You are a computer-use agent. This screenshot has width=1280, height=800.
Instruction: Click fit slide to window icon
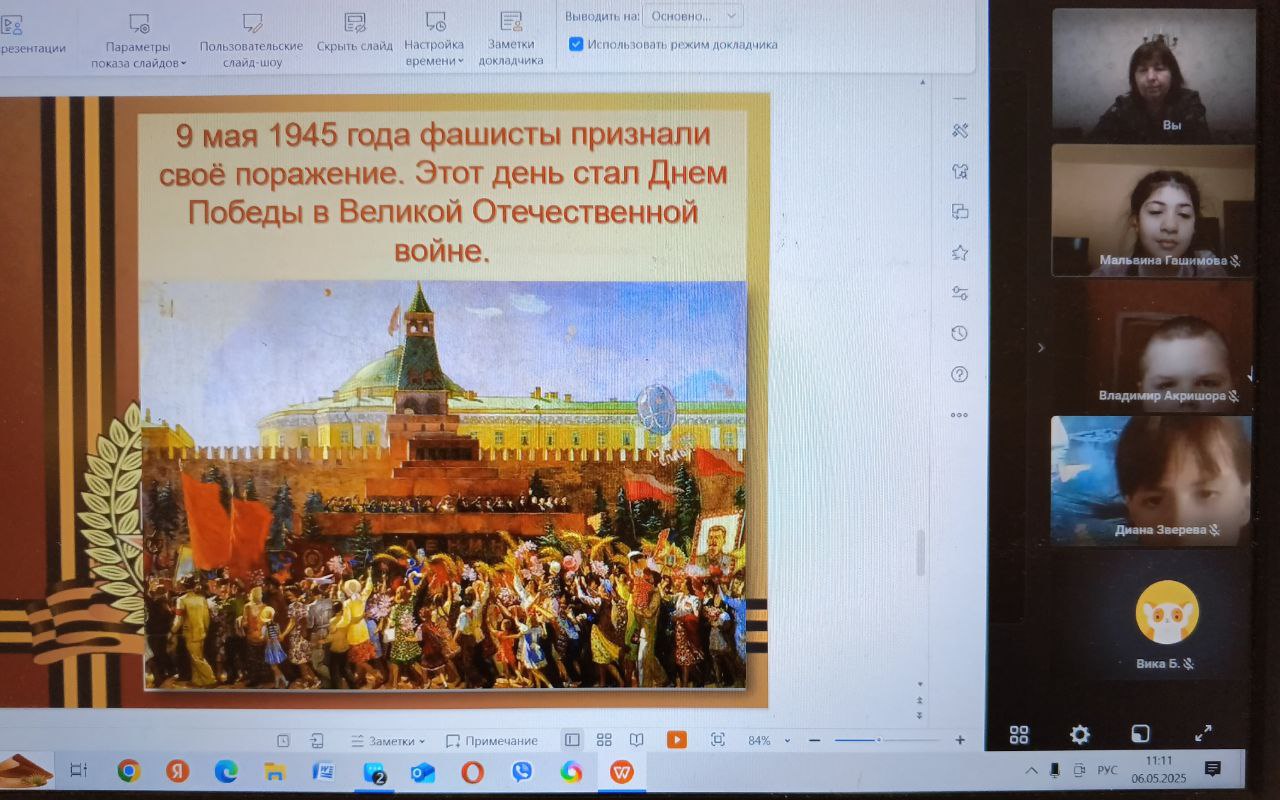tap(718, 740)
